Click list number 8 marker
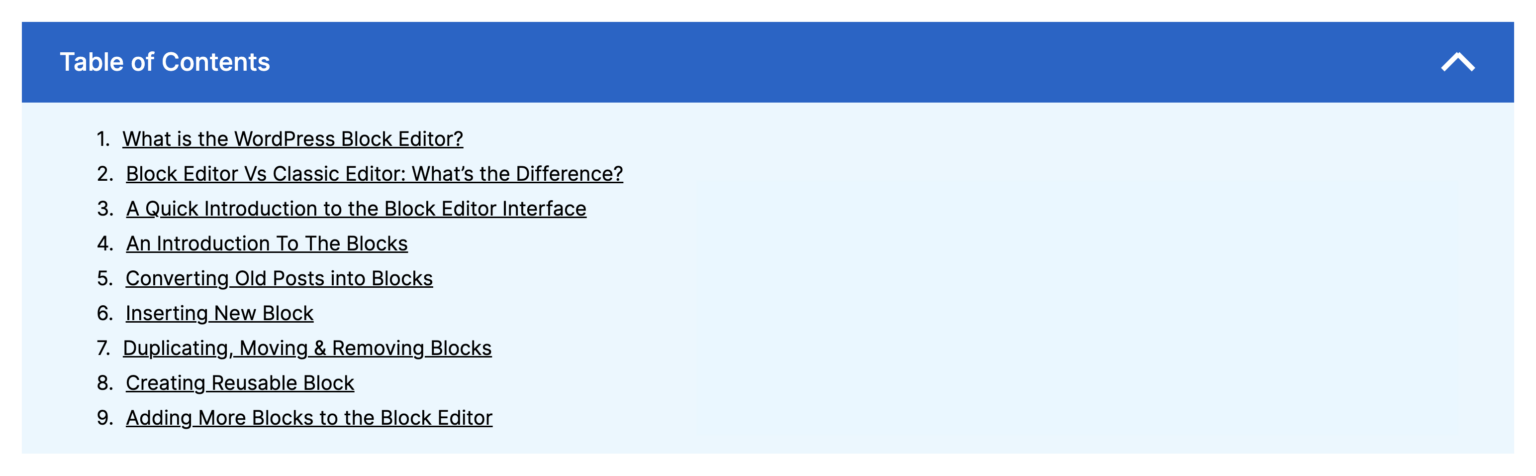The height and width of the screenshot is (476, 1536). [105, 383]
